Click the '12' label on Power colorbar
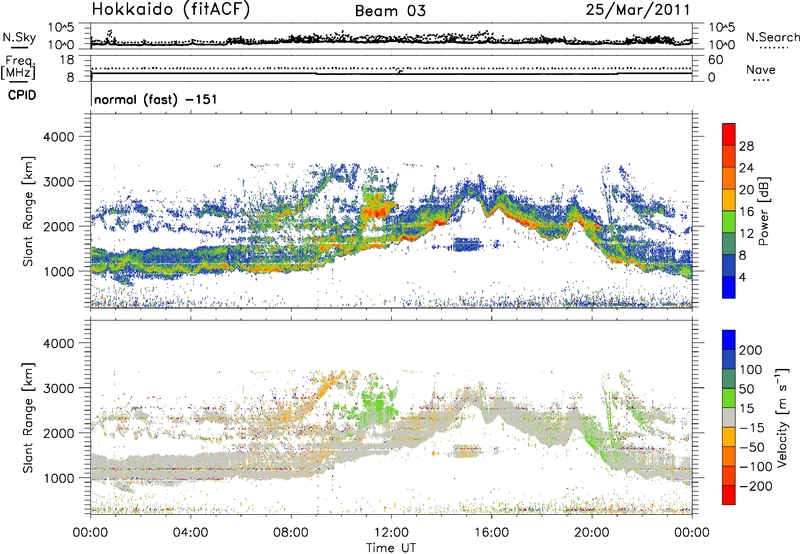 tap(746, 234)
